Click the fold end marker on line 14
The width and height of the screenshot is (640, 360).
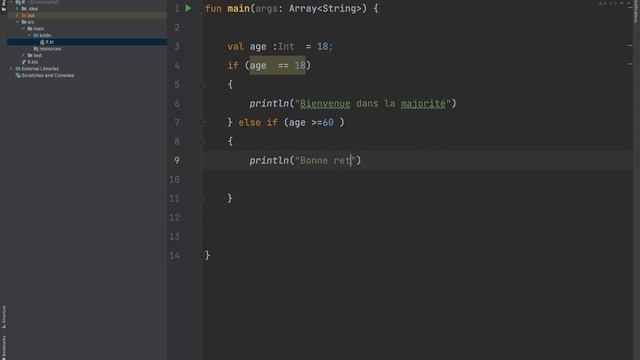tap(202, 256)
